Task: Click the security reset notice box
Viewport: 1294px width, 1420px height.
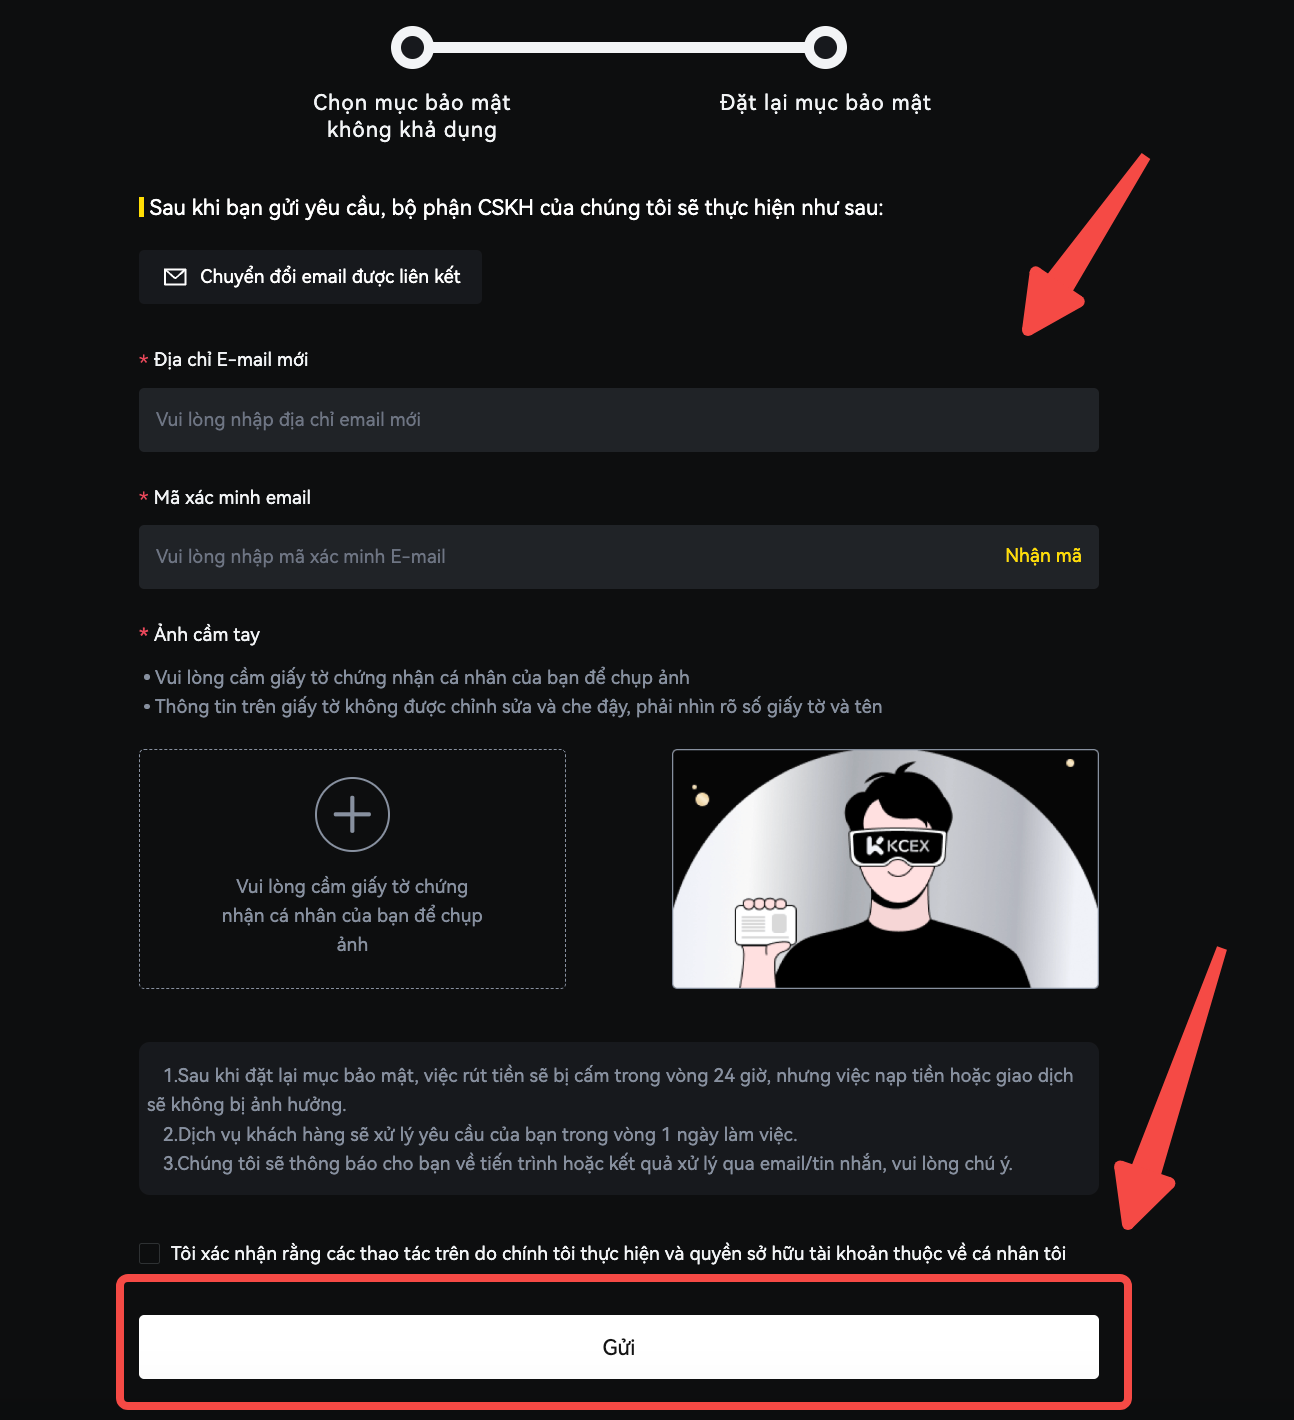Action: 619,1119
